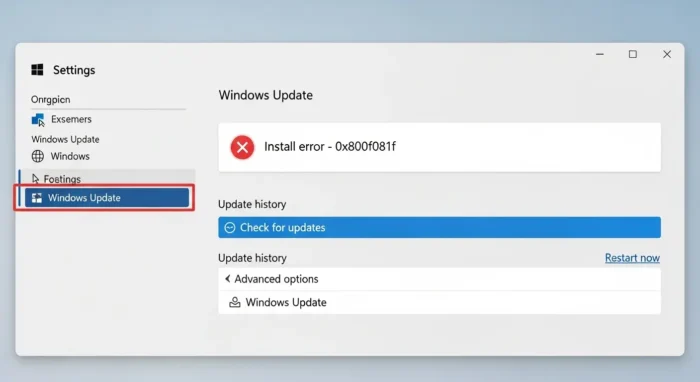Screen dimensions: 700x382
Task: Maximize the Settings window
Action: coord(633,54)
